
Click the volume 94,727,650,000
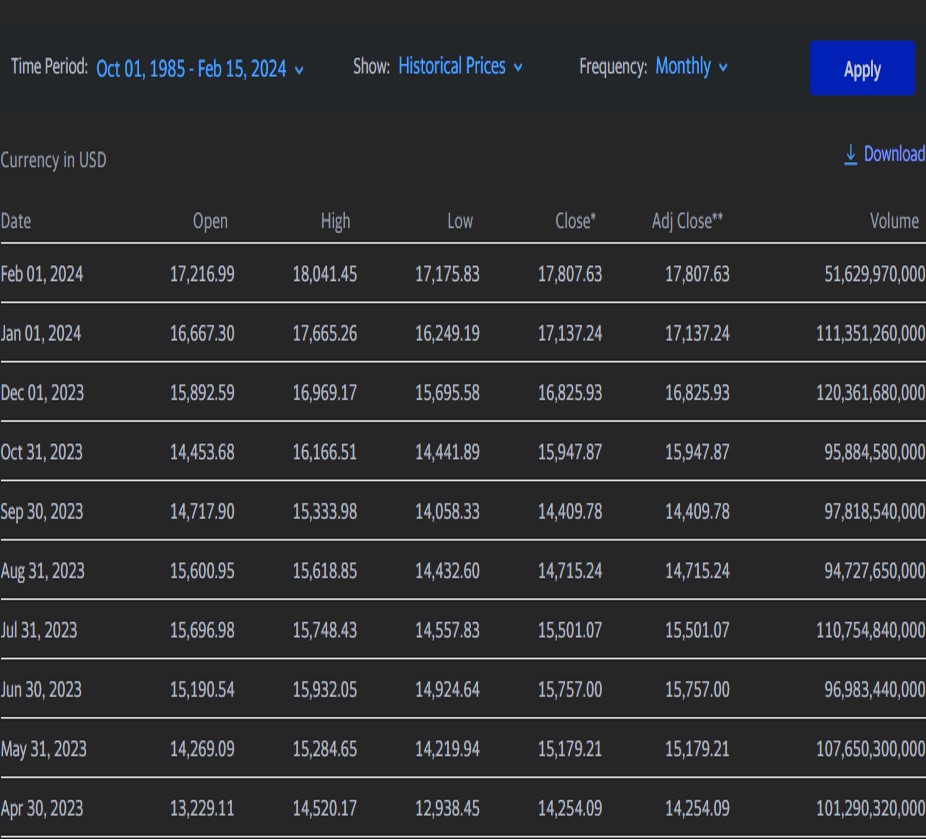[x=875, y=571]
